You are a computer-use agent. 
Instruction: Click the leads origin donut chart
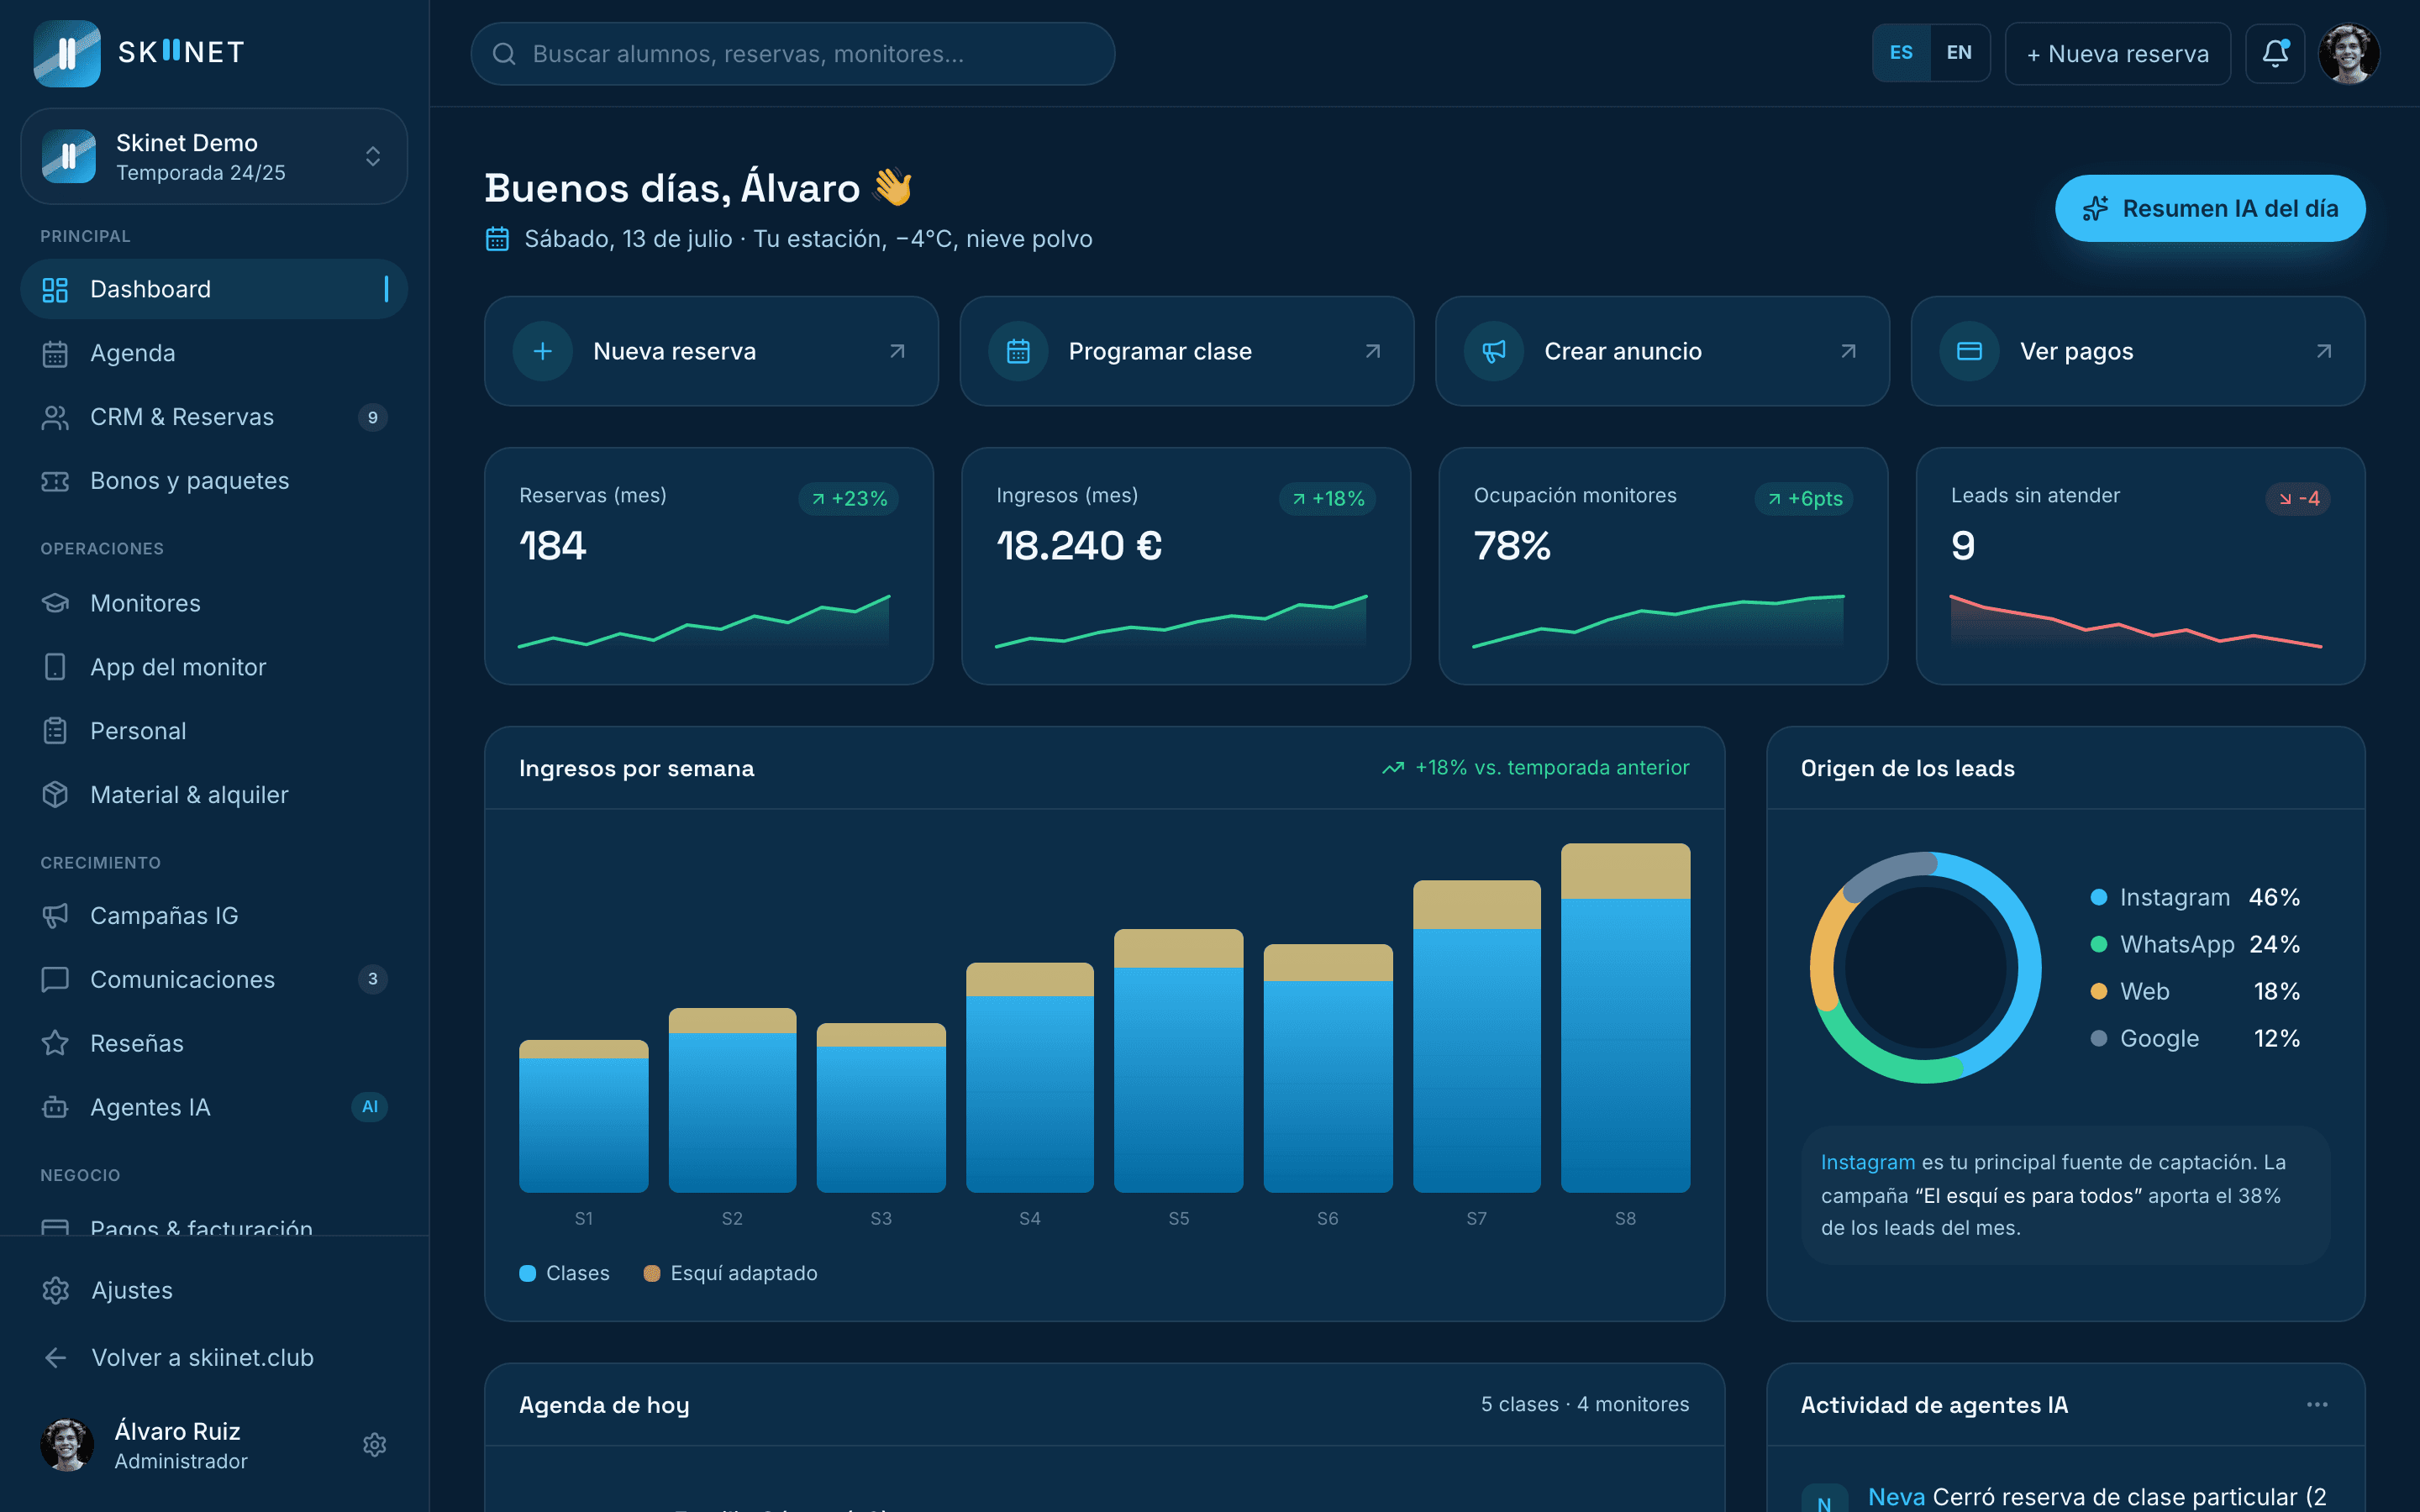1925,967
